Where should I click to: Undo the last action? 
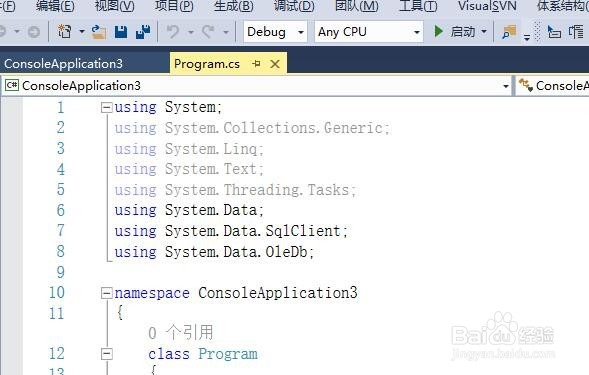click(x=173, y=32)
